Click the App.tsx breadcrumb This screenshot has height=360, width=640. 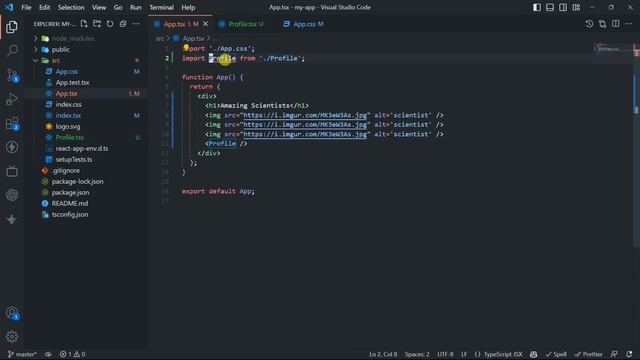[x=193, y=38]
